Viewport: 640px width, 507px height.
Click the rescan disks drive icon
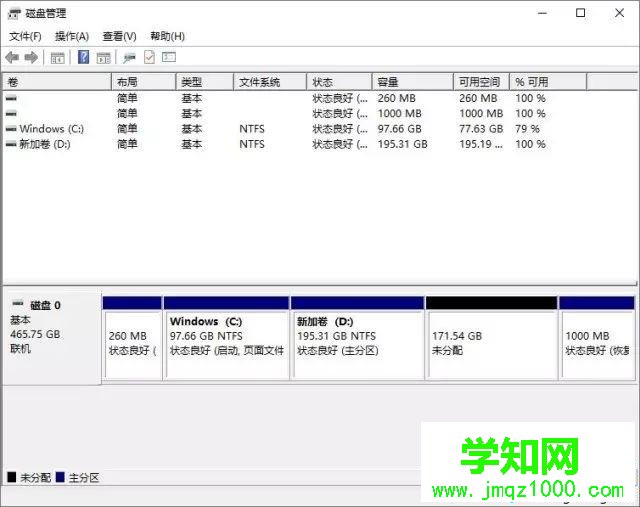(x=129, y=58)
